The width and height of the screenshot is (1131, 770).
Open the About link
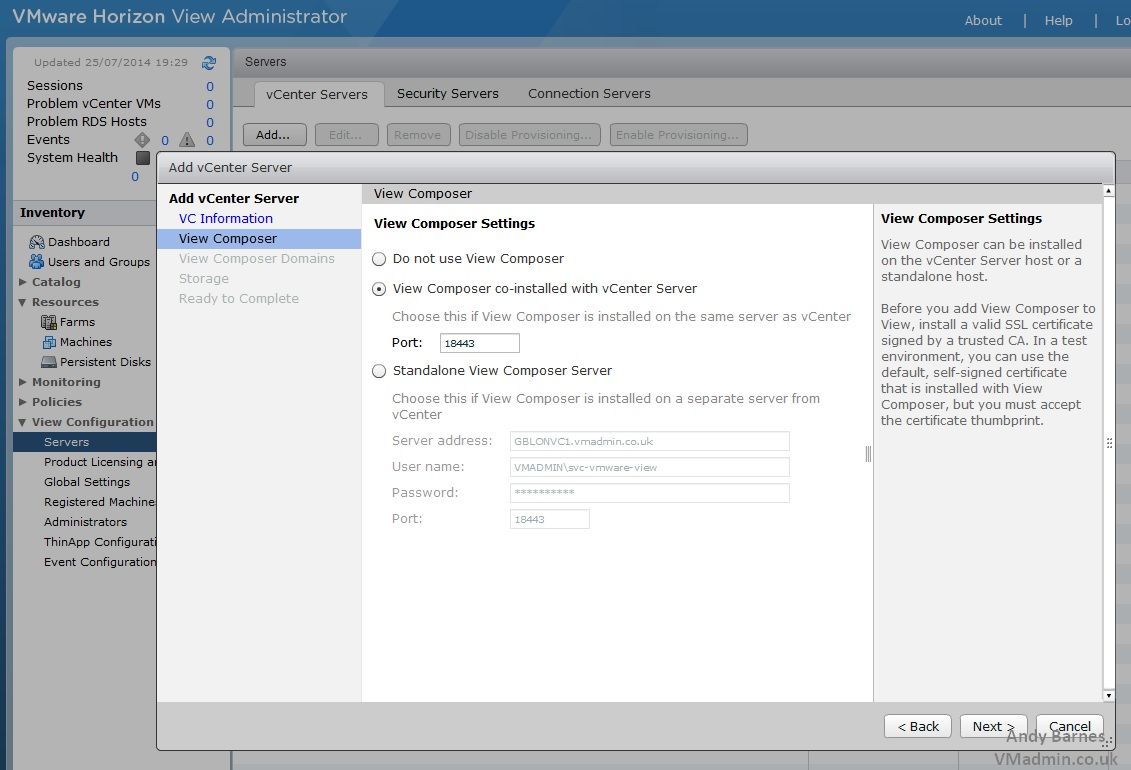(x=983, y=20)
